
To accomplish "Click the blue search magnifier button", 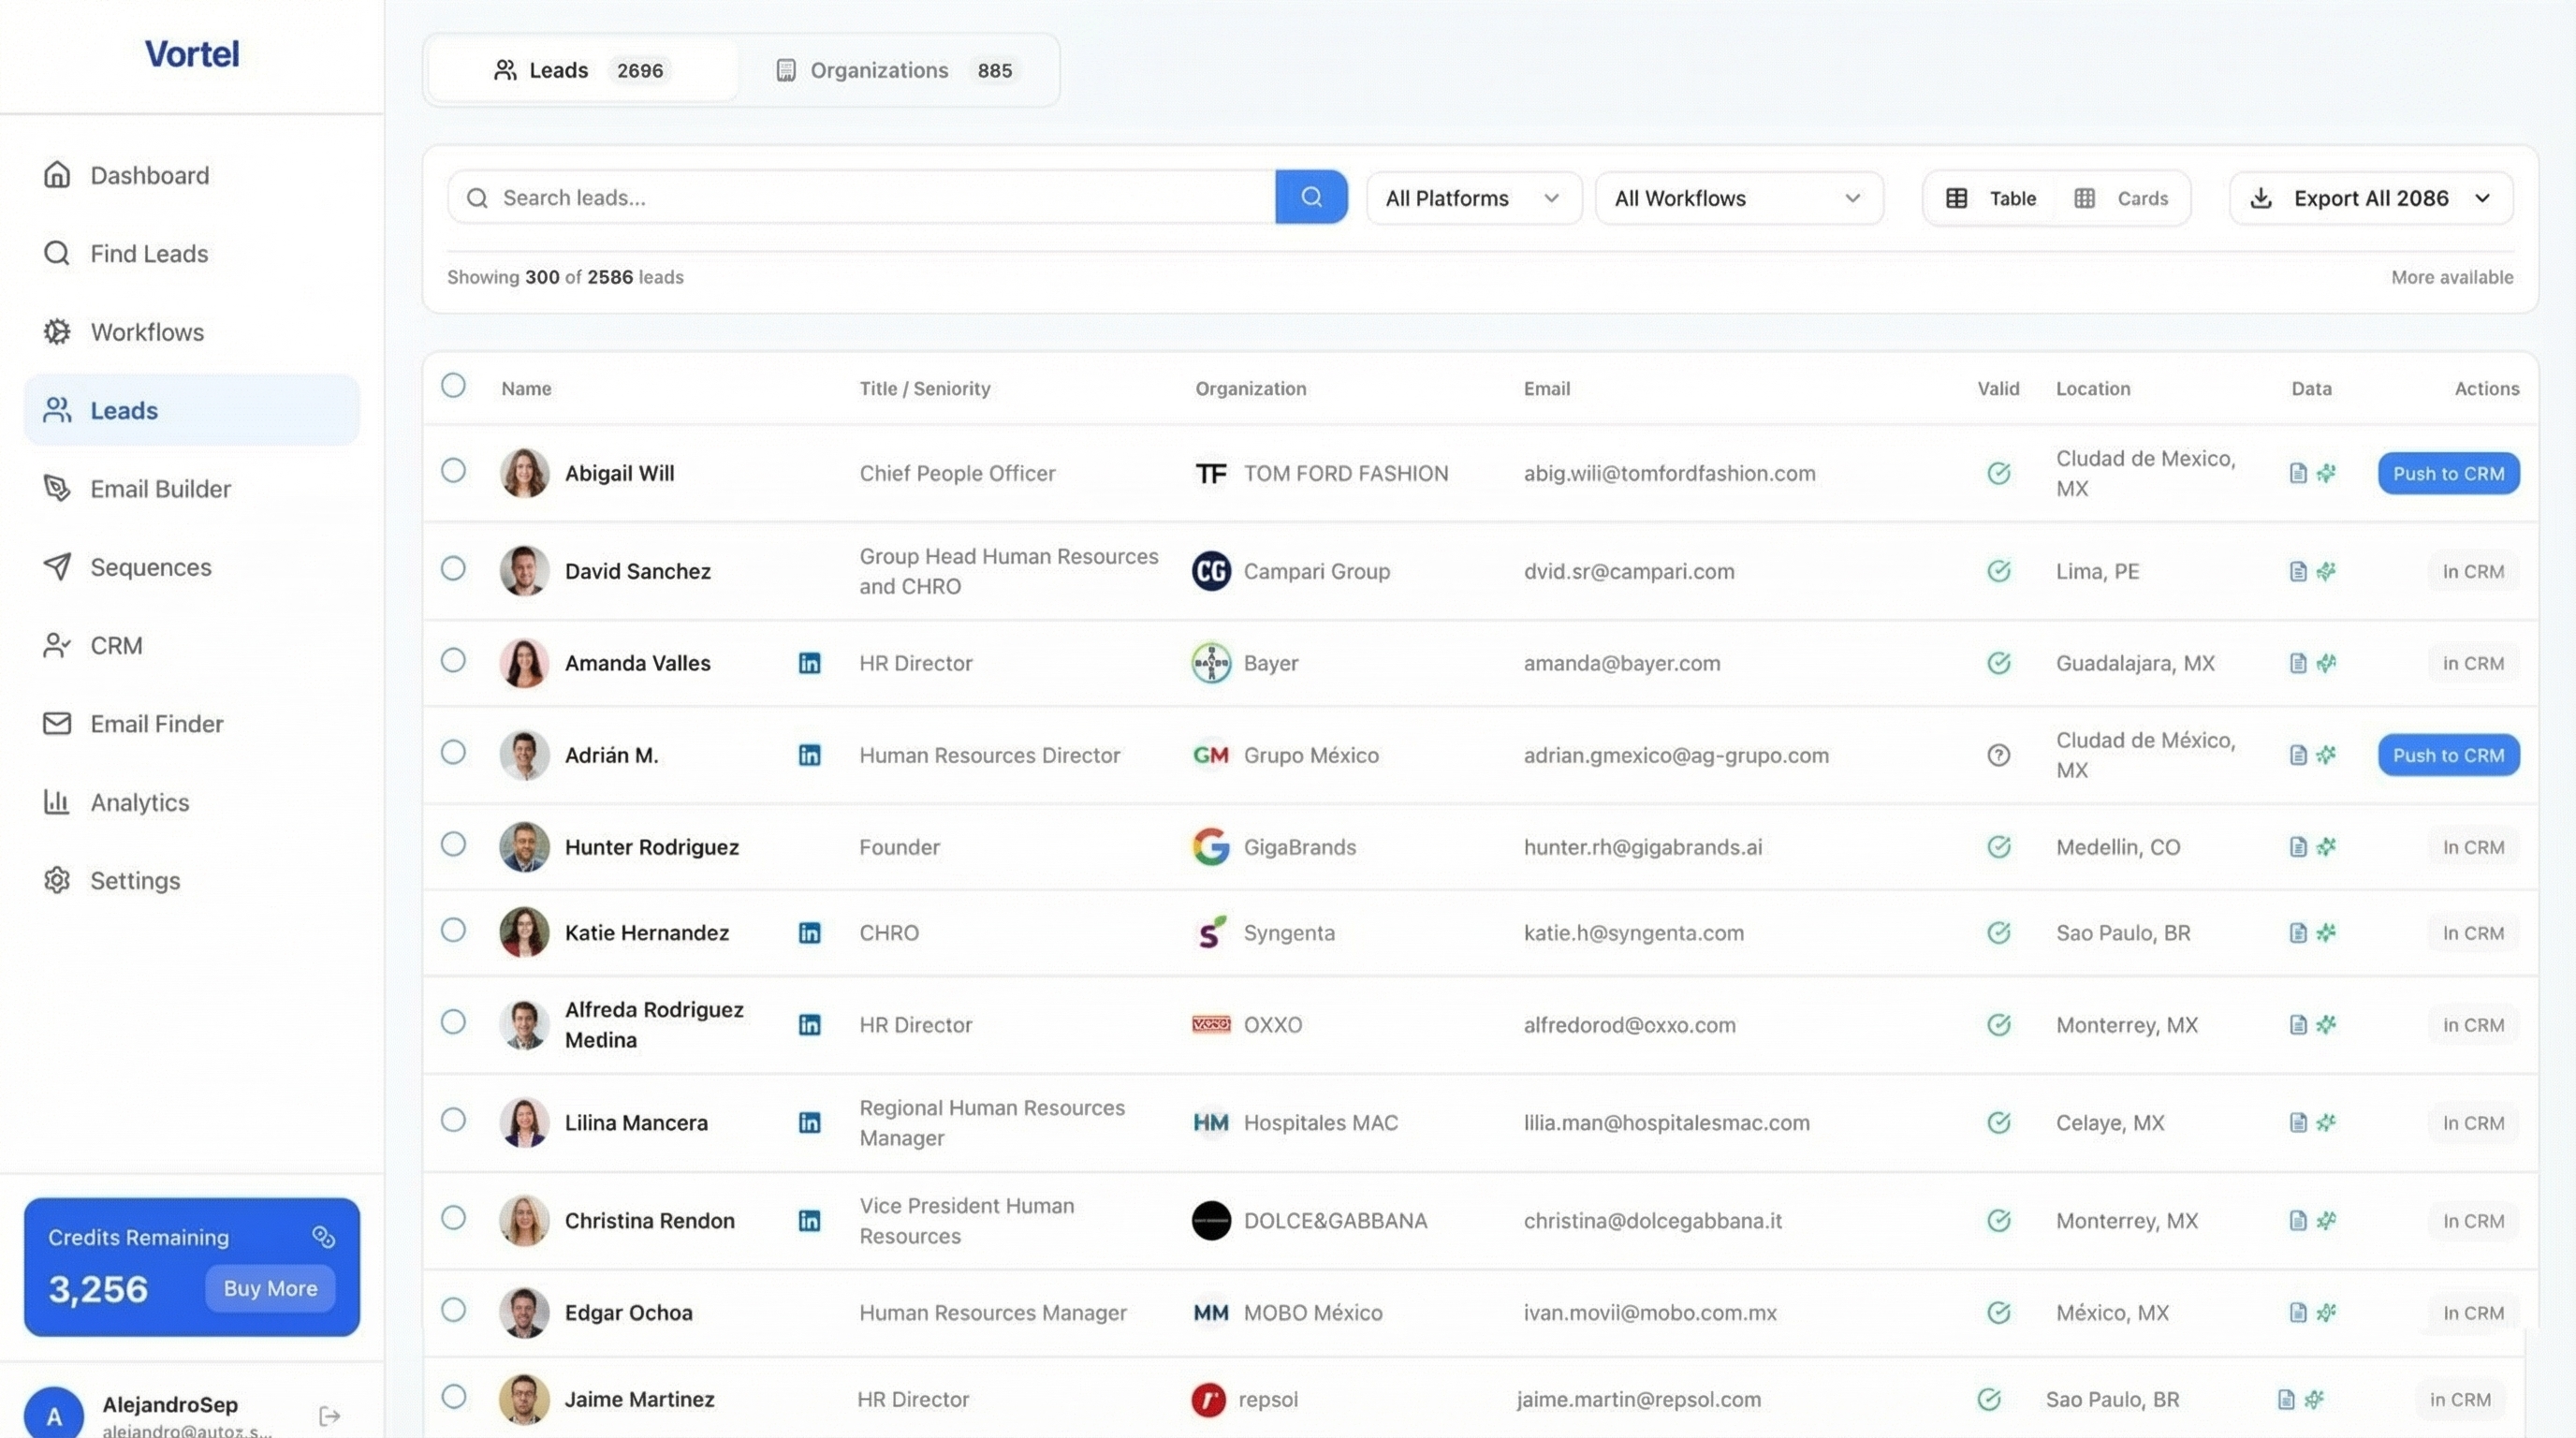I will coord(1311,197).
